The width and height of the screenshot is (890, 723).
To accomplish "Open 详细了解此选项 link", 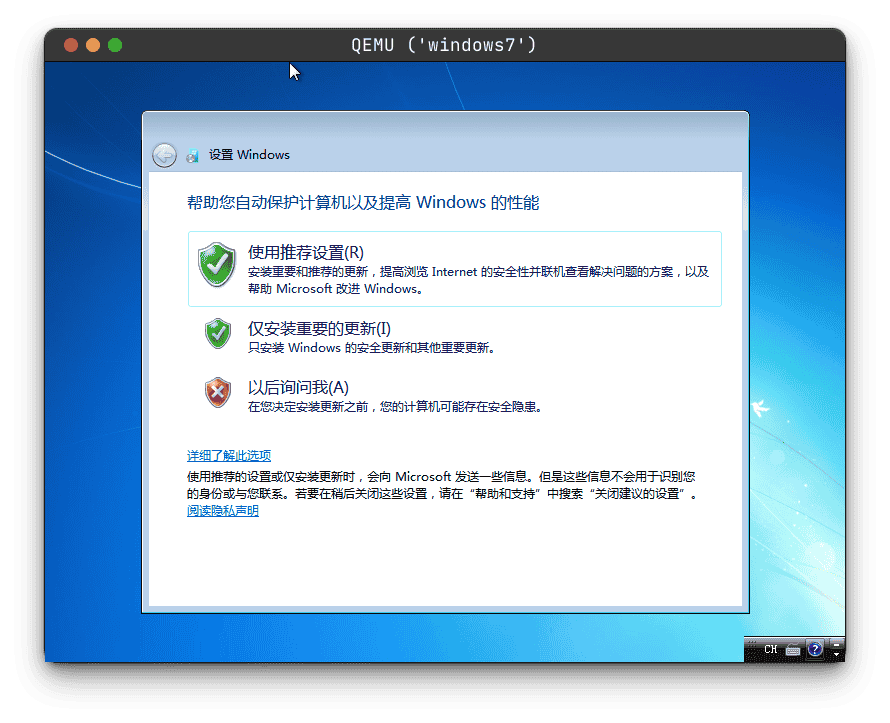I will click(x=229, y=455).
